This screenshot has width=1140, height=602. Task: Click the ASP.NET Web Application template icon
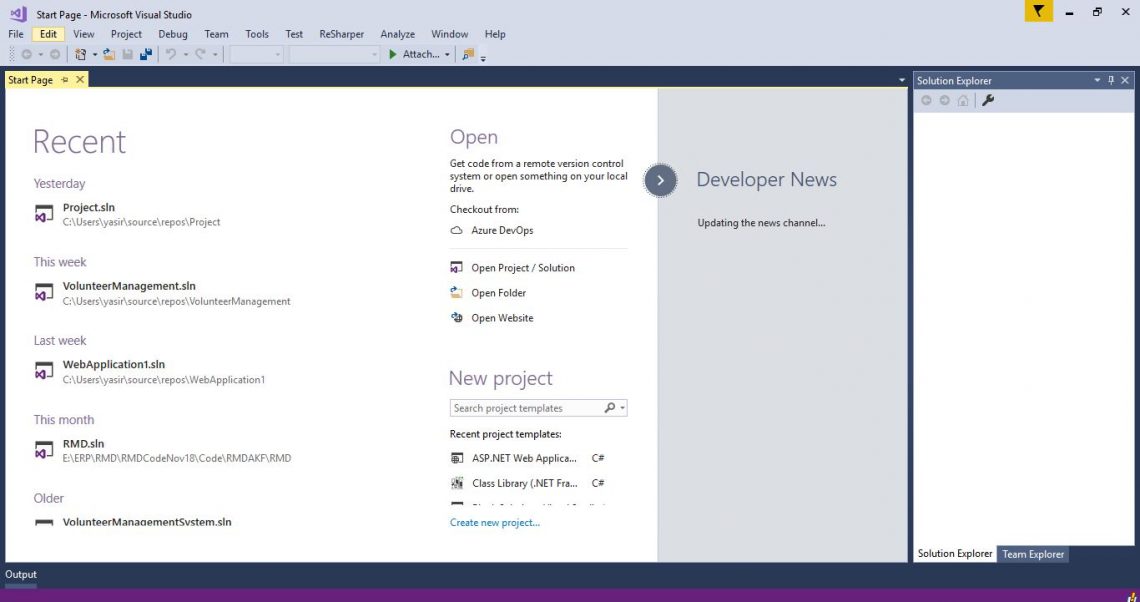pos(457,458)
